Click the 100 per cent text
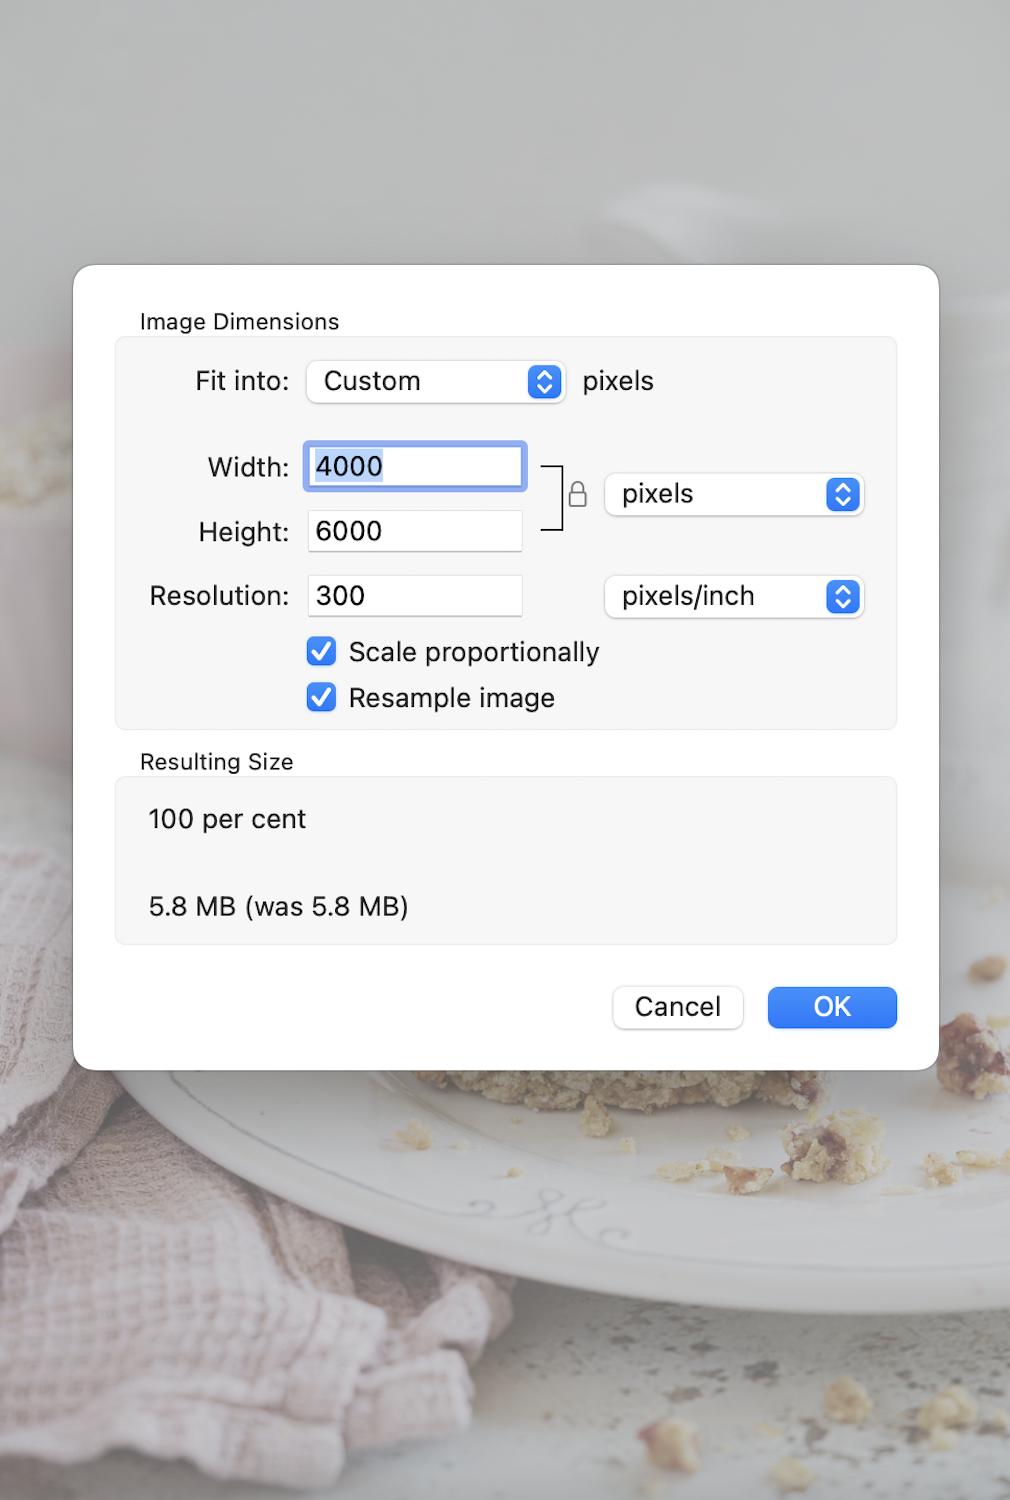 tap(226, 819)
